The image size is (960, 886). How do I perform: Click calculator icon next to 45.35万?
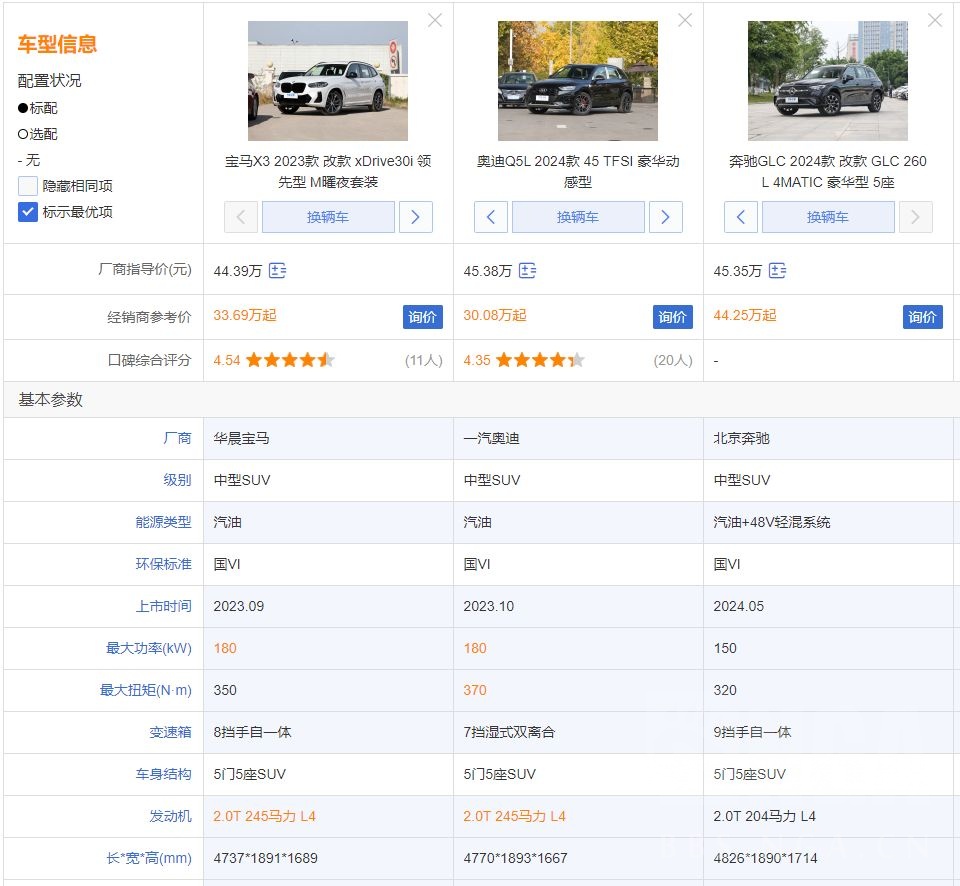777,271
